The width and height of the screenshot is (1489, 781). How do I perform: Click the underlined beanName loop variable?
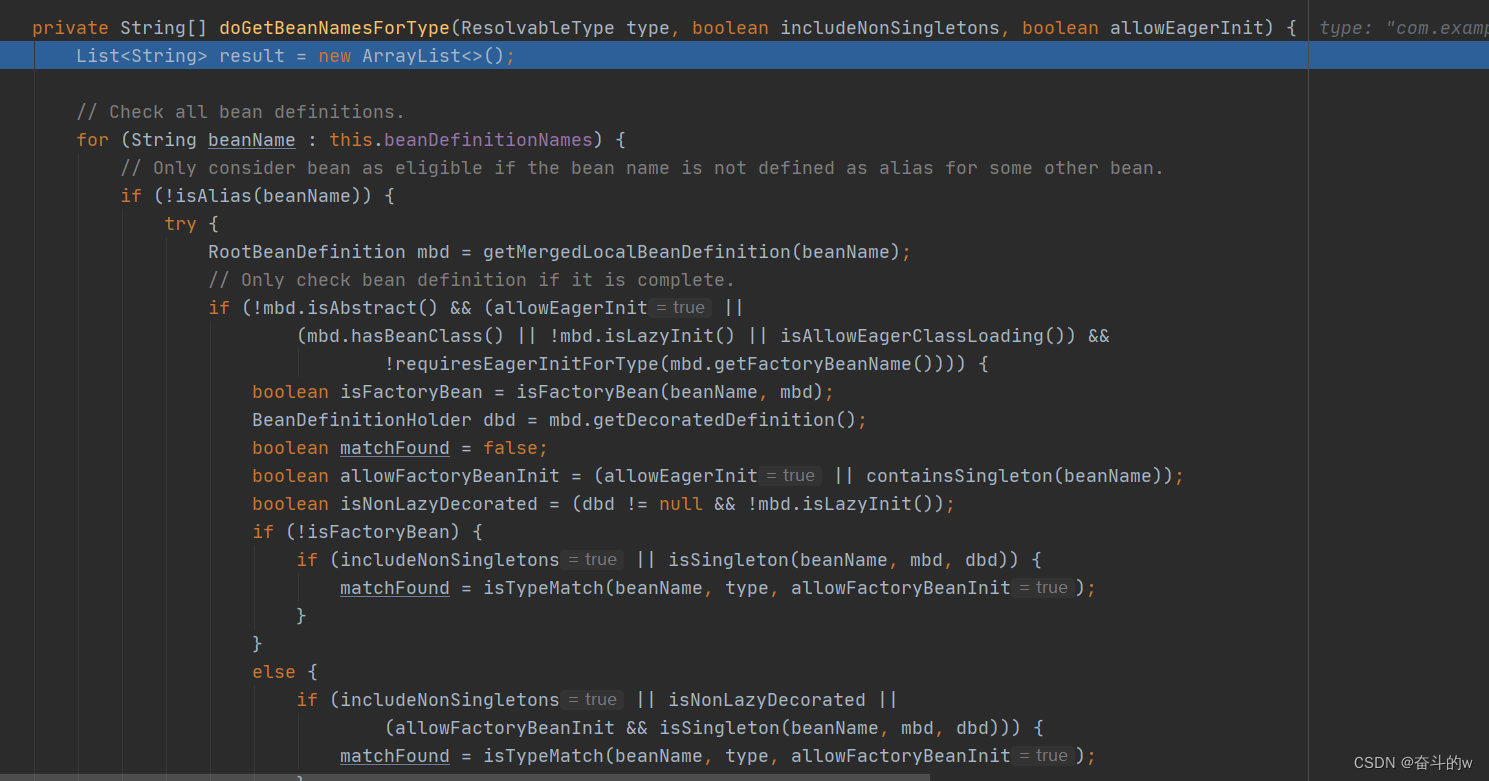251,139
